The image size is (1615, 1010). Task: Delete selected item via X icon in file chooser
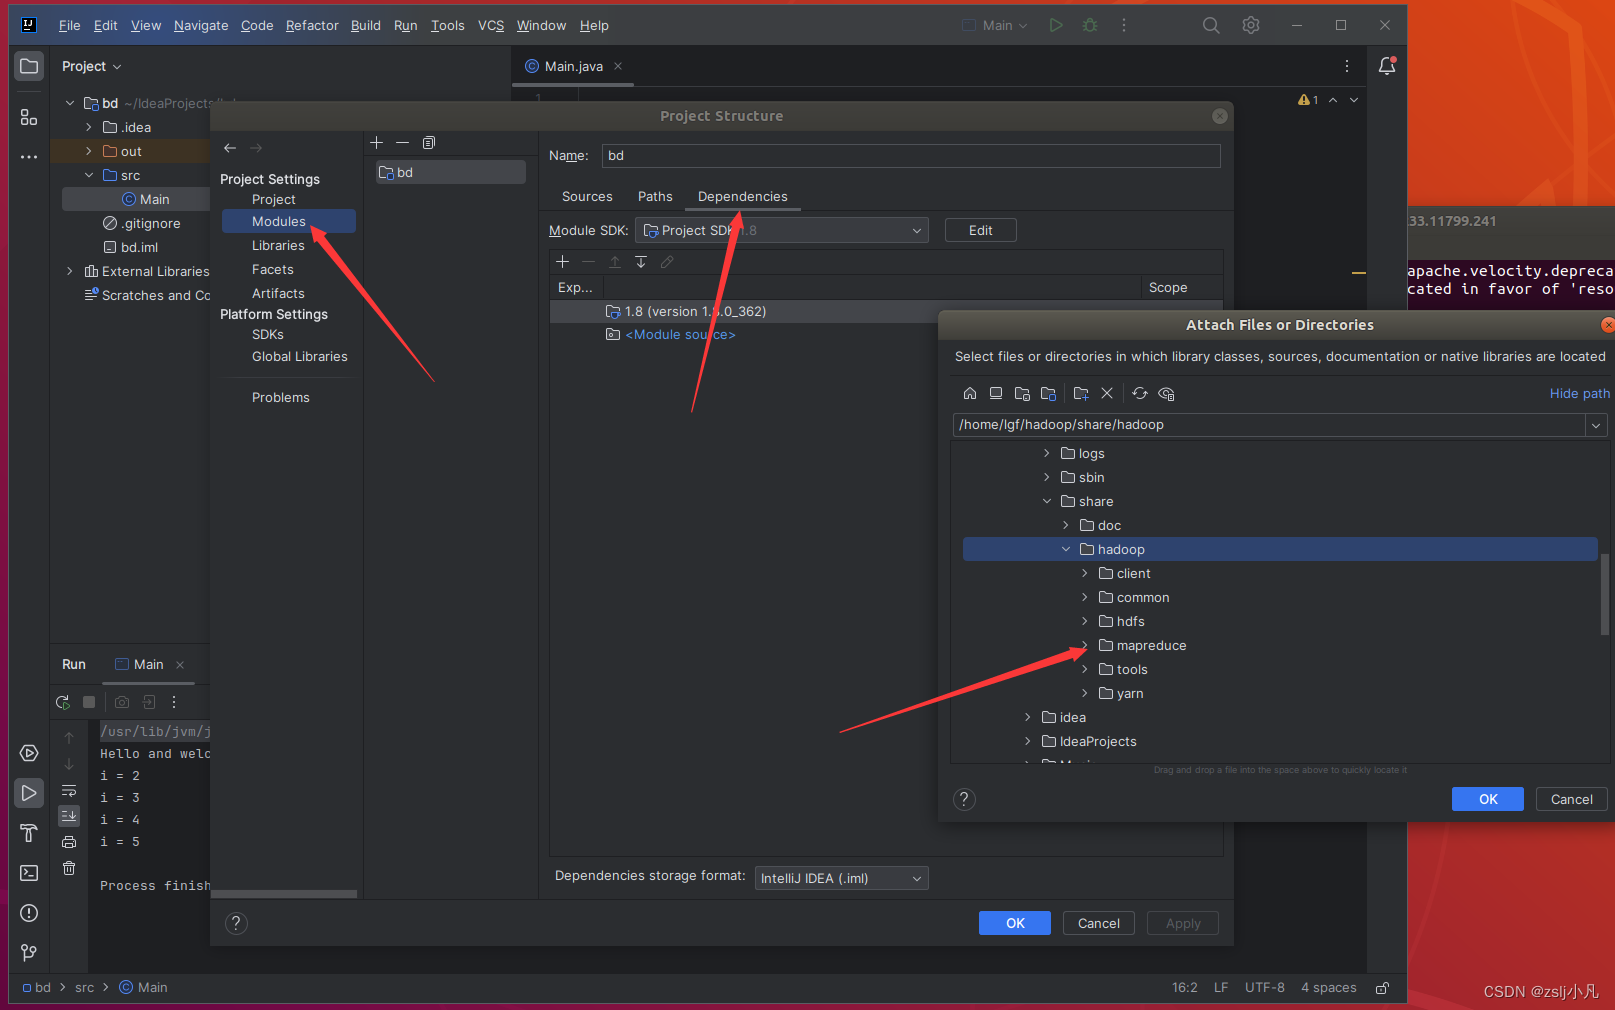[x=1107, y=394]
